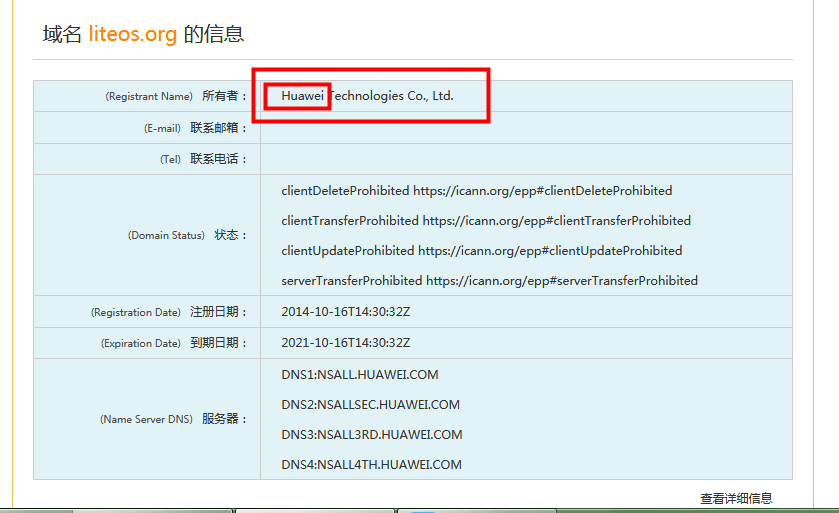The height and width of the screenshot is (513, 839).
Task: Click the Expiration Date 到期日期 label
Action: click(173, 343)
